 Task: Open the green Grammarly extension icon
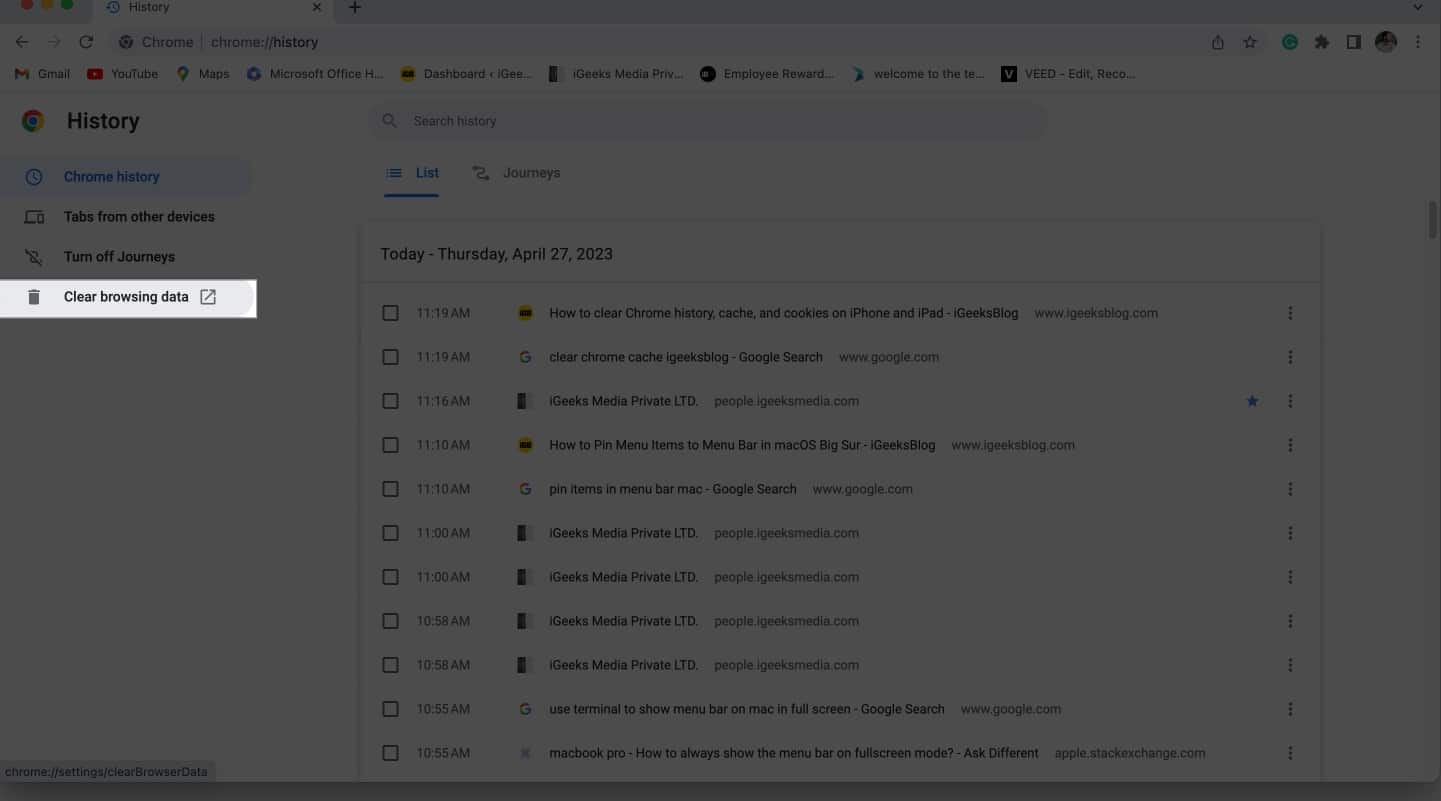1290,42
